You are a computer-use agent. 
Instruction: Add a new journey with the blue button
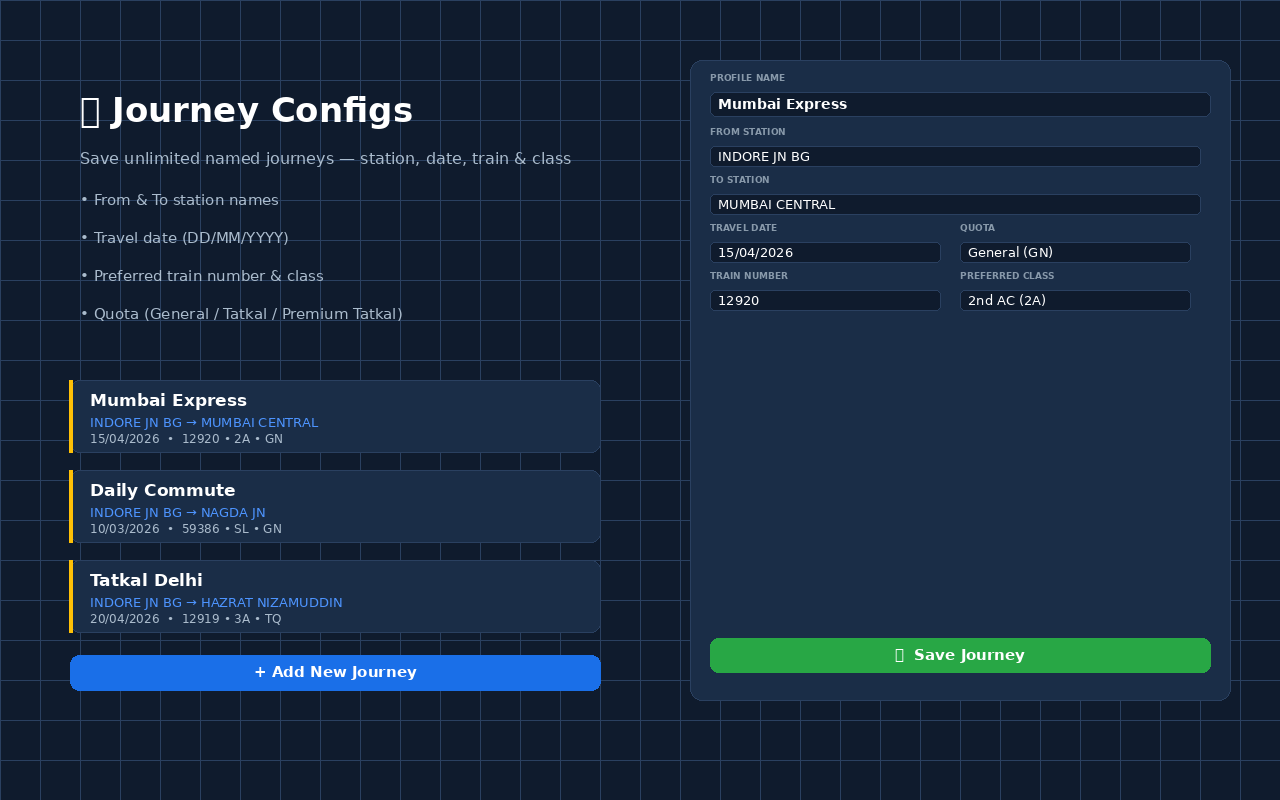(335, 673)
